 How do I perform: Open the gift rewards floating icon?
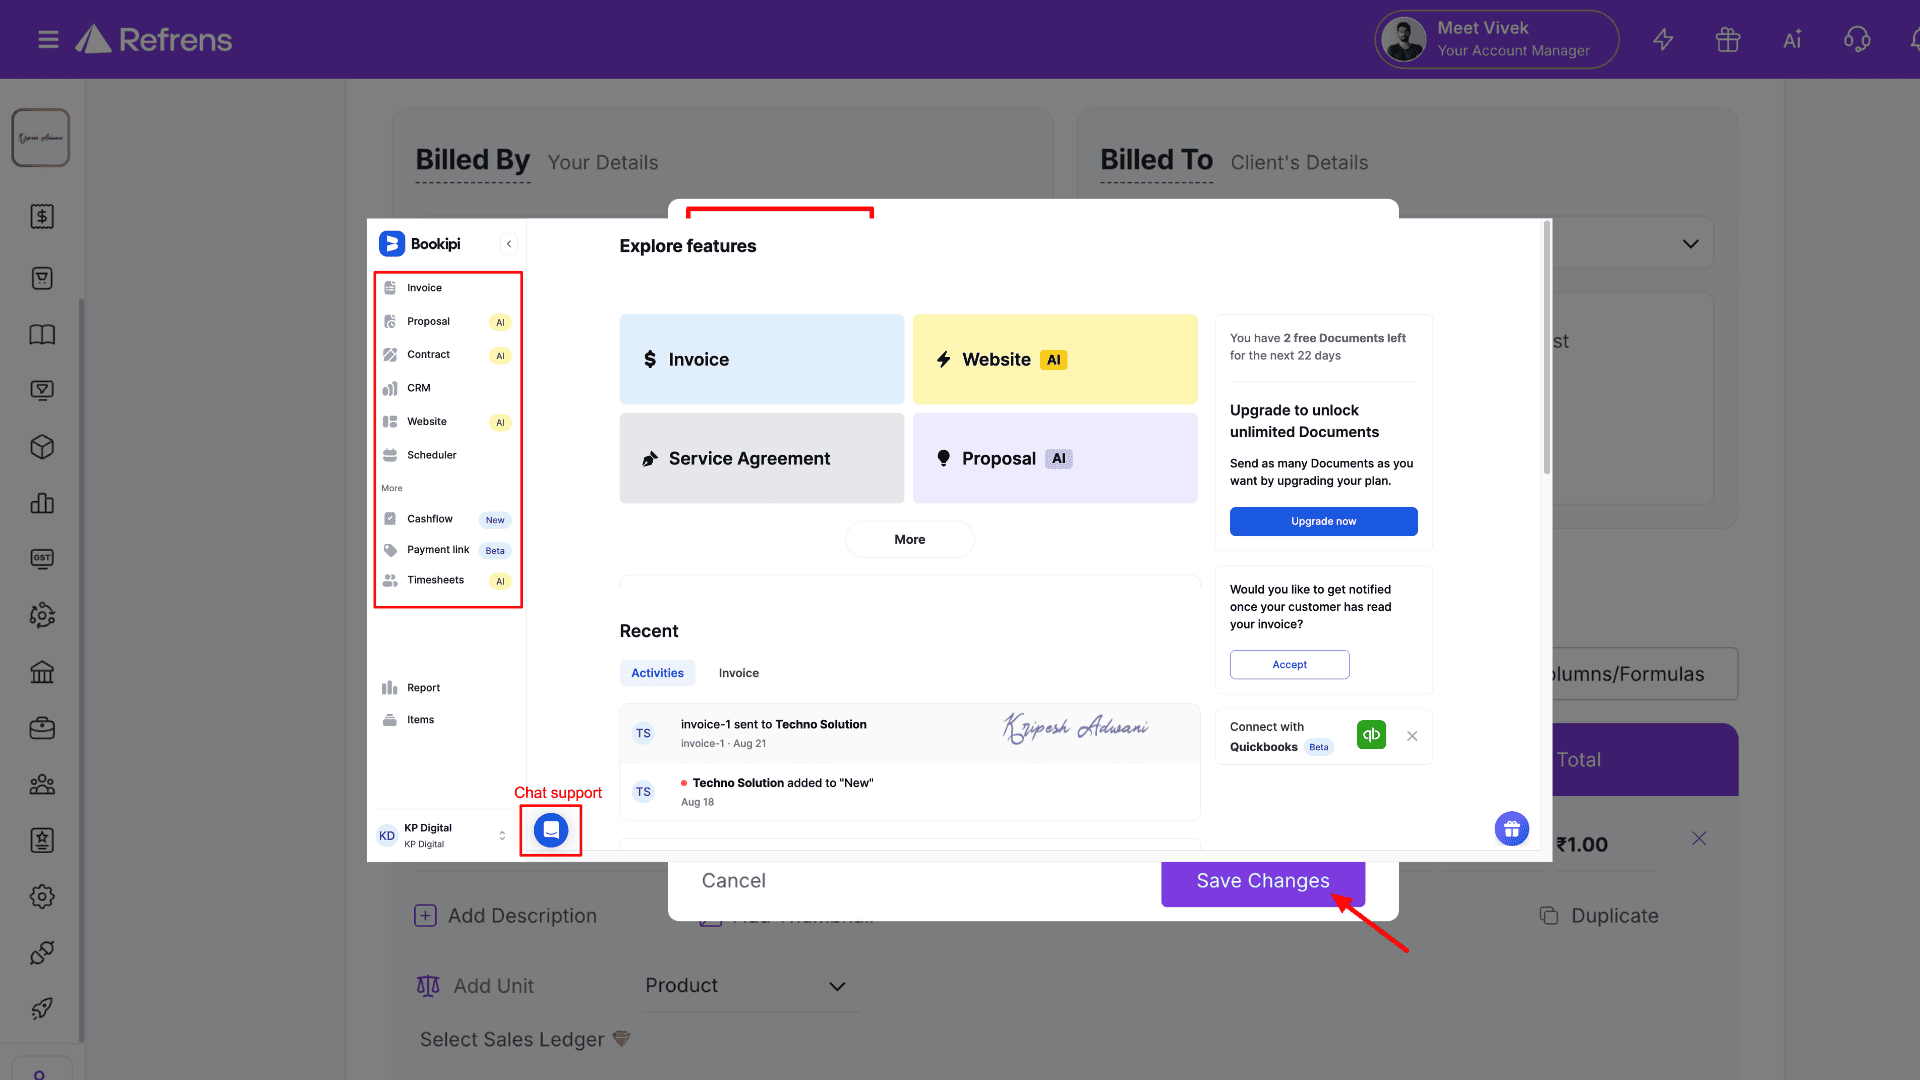click(x=1511, y=829)
